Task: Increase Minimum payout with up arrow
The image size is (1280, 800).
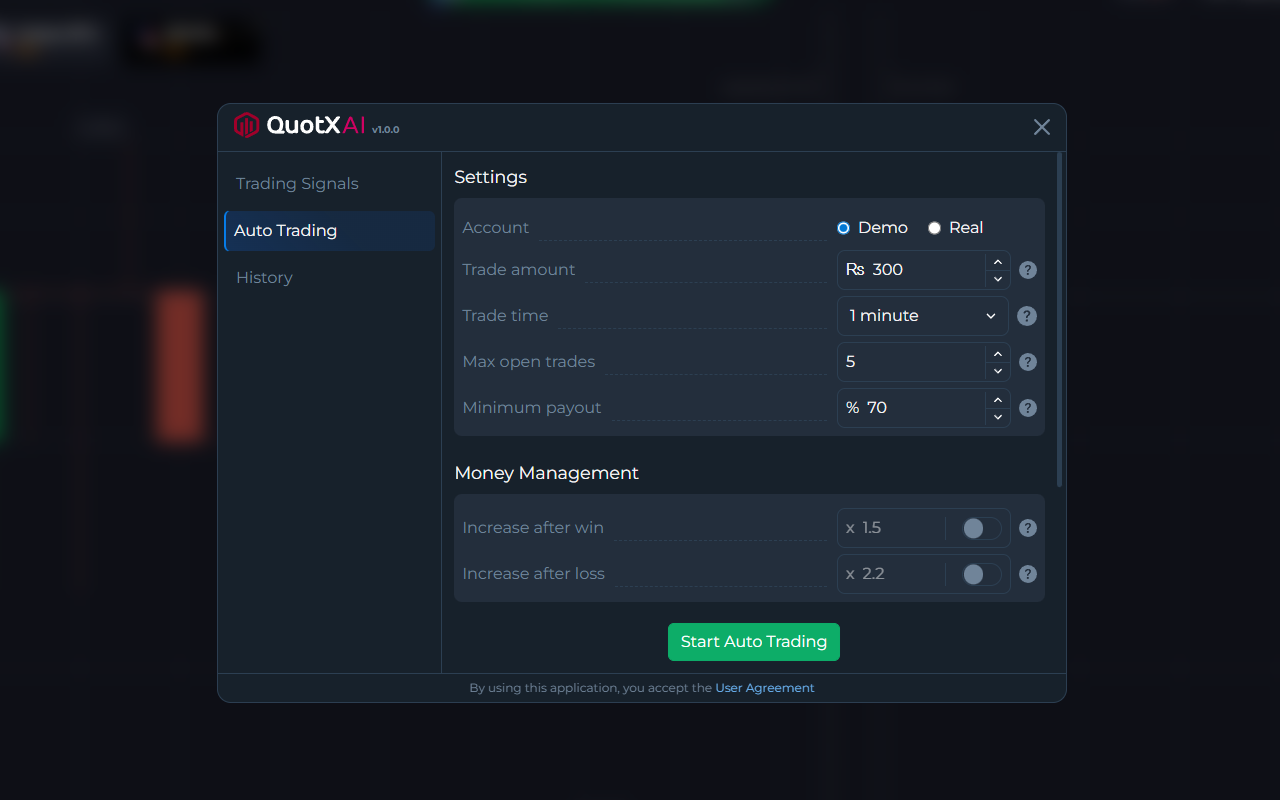Action: [997, 400]
